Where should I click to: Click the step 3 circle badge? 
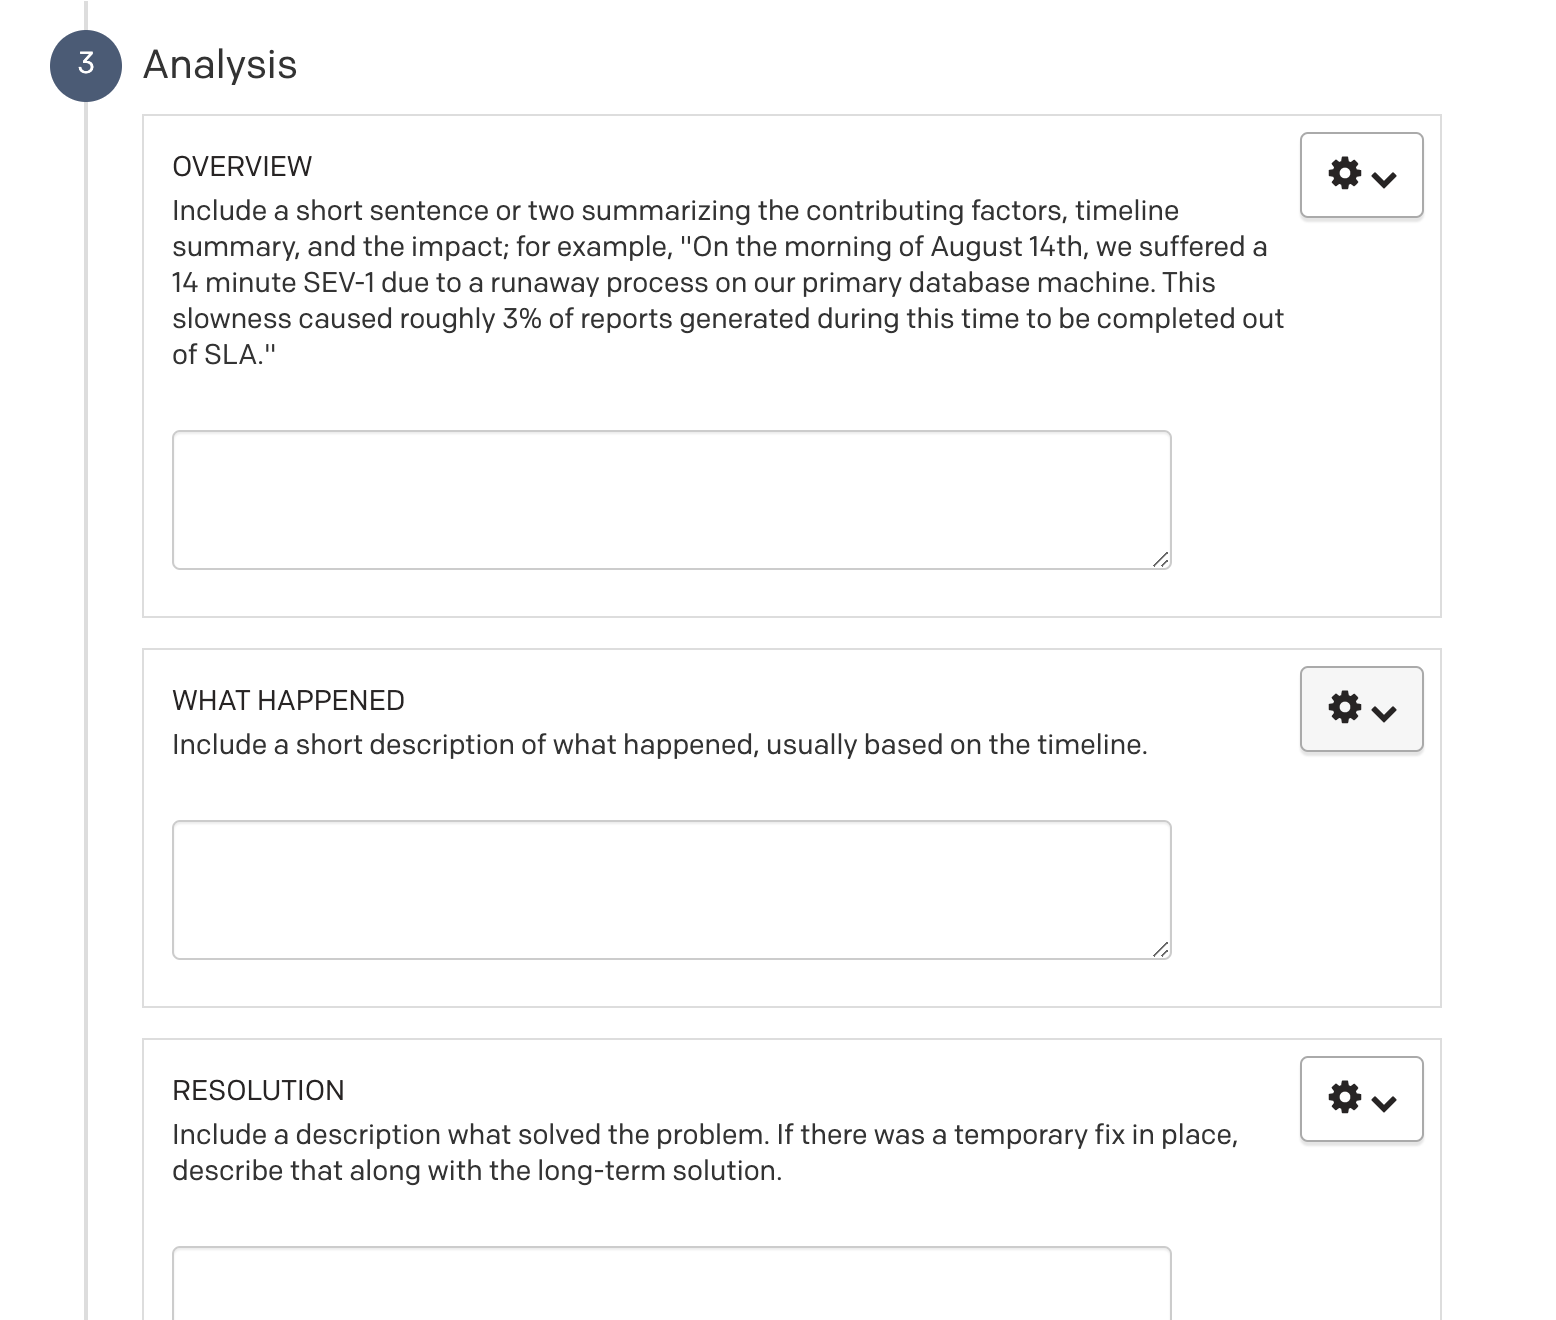pos(86,65)
